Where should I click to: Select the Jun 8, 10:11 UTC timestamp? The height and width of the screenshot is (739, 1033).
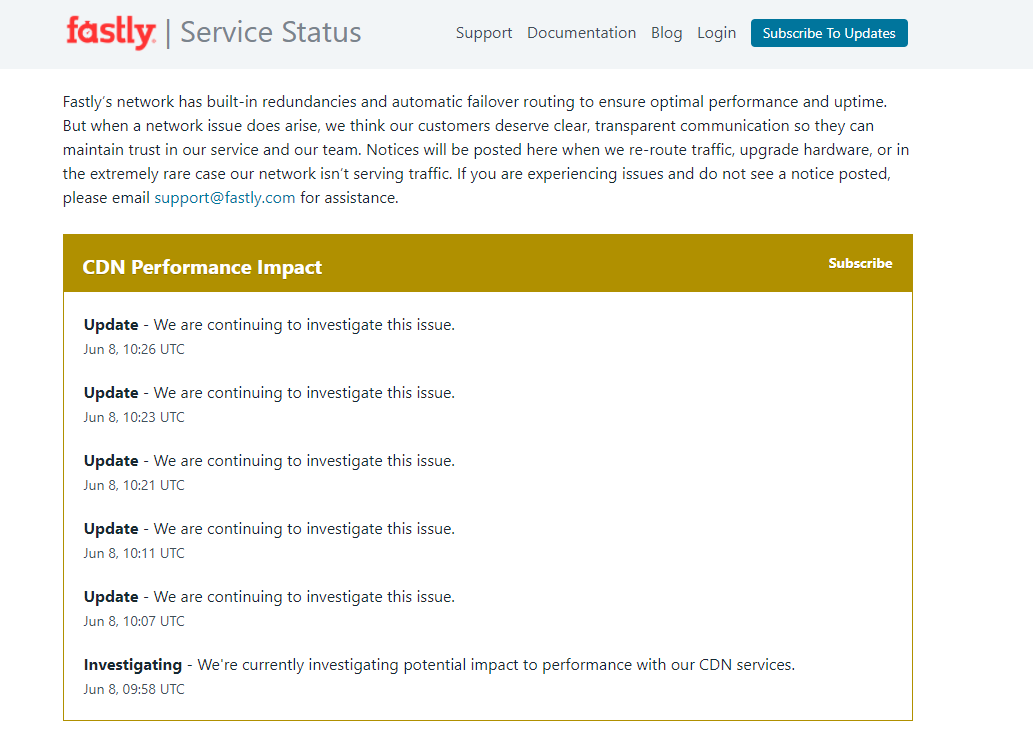coord(134,553)
